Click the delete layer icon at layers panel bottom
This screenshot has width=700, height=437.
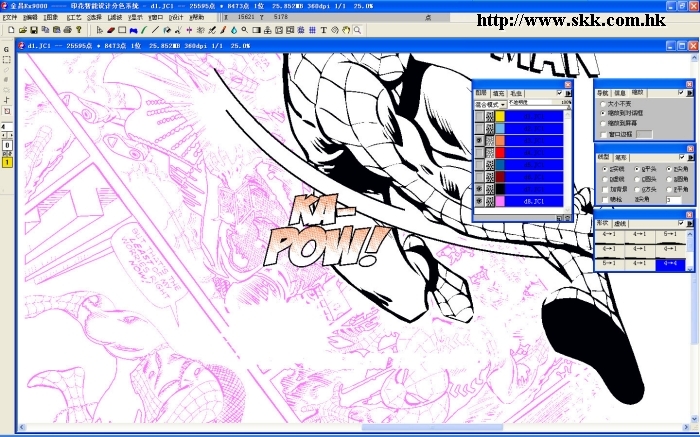567,218
